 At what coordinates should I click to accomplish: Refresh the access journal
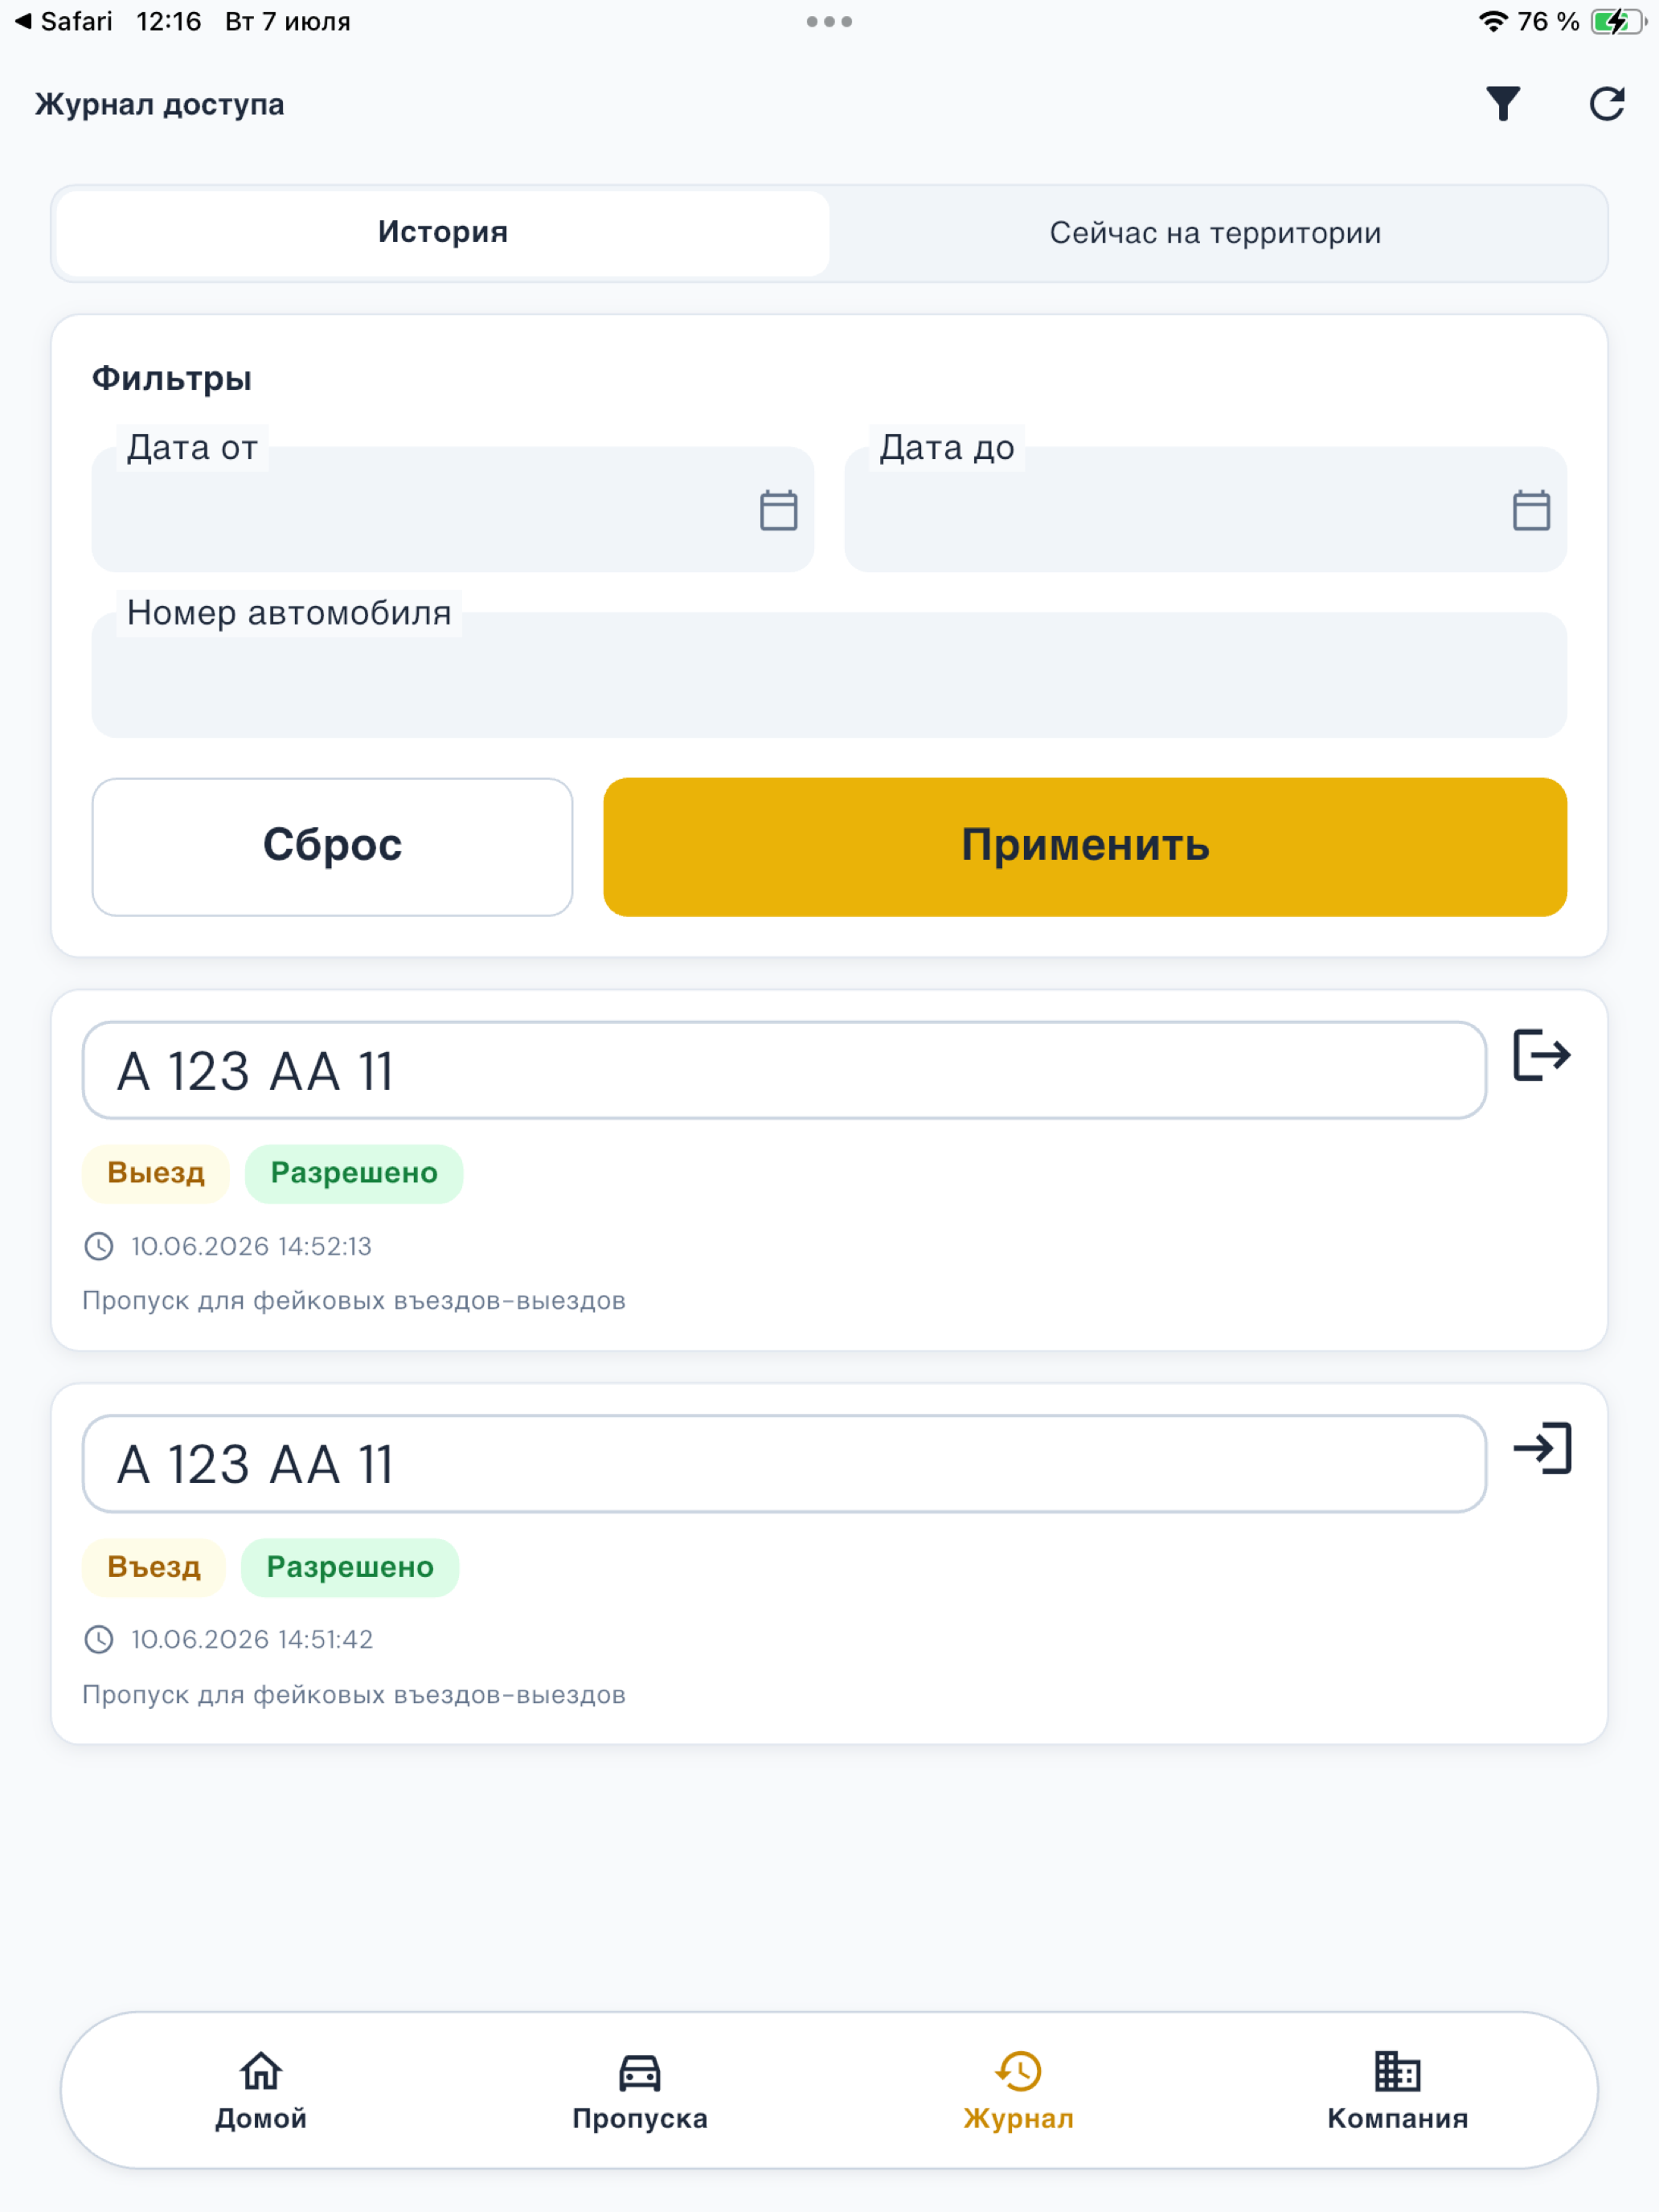tap(1606, 104)
